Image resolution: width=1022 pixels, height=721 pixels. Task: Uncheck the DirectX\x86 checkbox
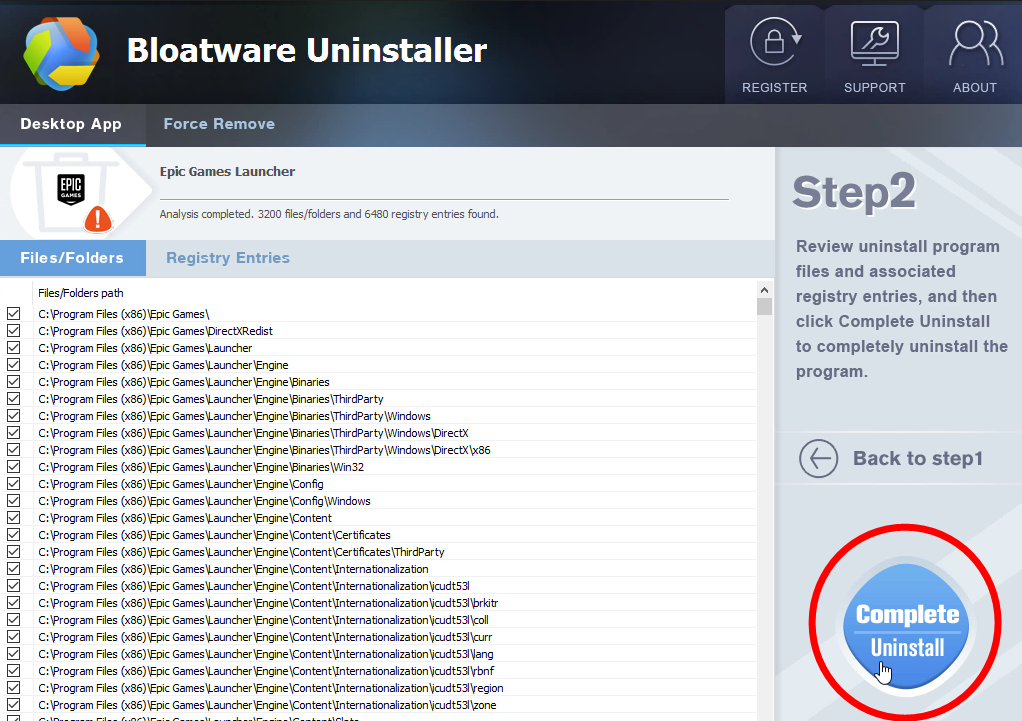[14, 450]
